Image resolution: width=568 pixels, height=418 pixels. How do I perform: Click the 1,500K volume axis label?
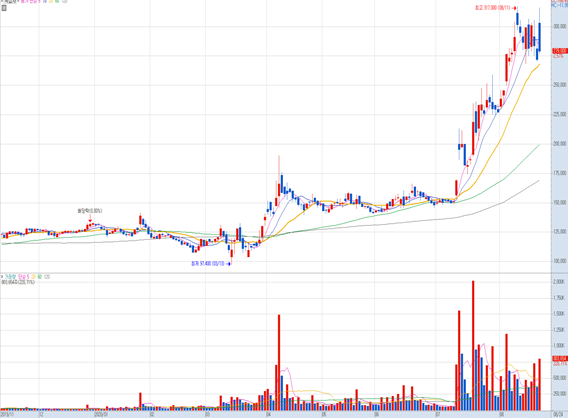(559, 314)
